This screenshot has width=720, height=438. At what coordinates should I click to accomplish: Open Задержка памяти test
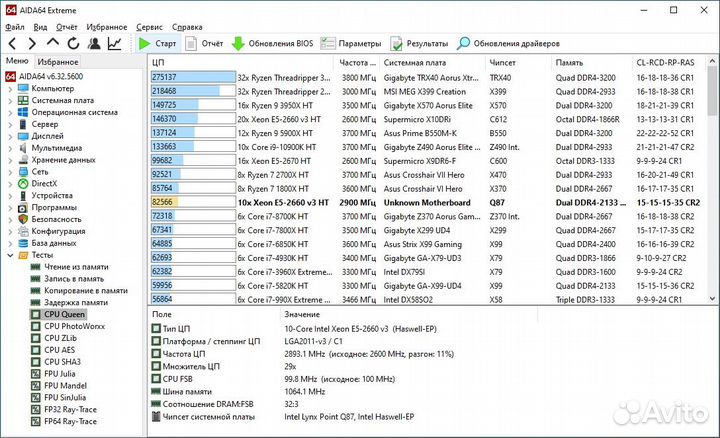[x=69, y=303]
